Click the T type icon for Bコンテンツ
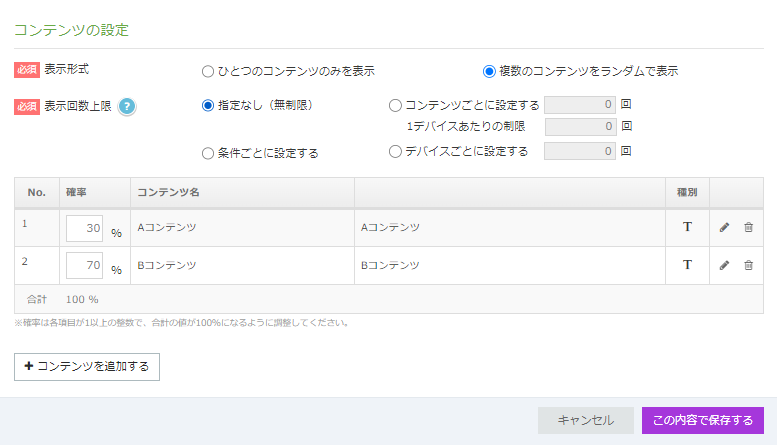This screenshot has height=445, width=777. pyautogui.click(x=687, y=265)
